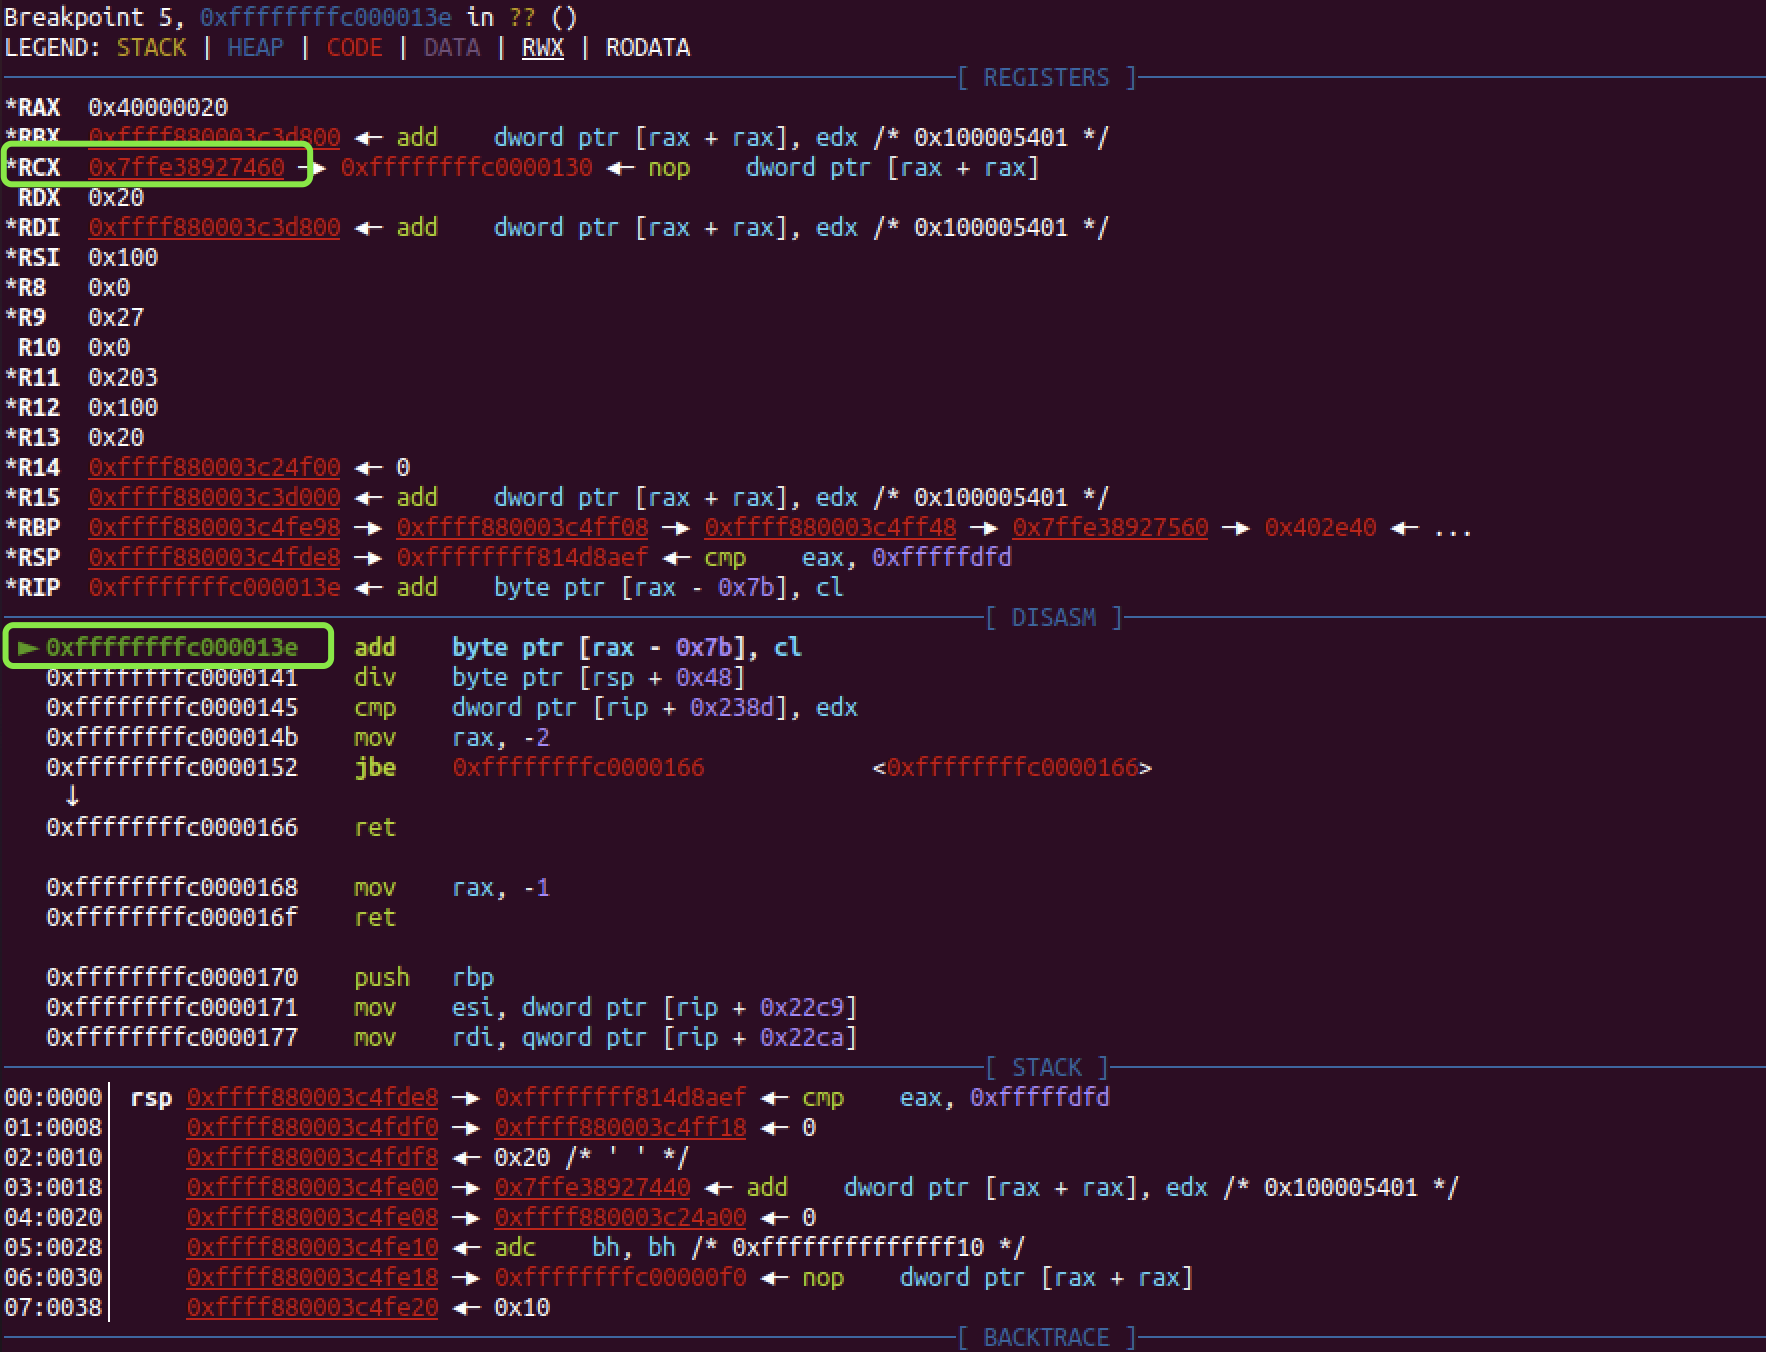The width and height of the screenshot is (1766, 1352).
Task: Click 0x7ffe38927440 in the stack view
Action: pyautogui.click(x=592, y=1187)
